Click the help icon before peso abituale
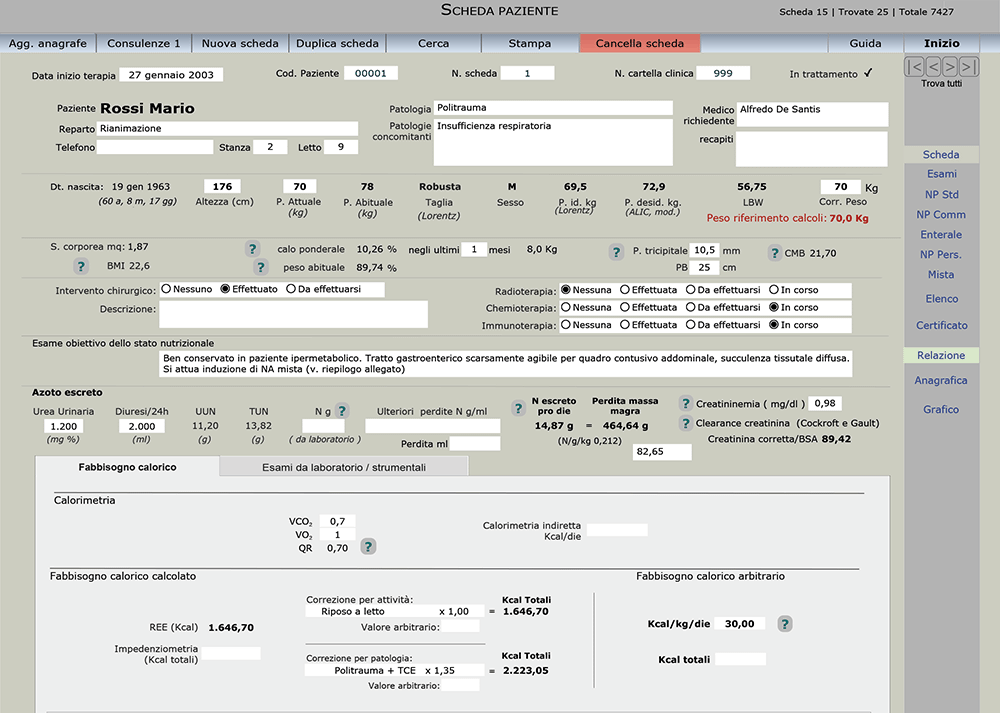1000x713 pixels. click(260, 267)
